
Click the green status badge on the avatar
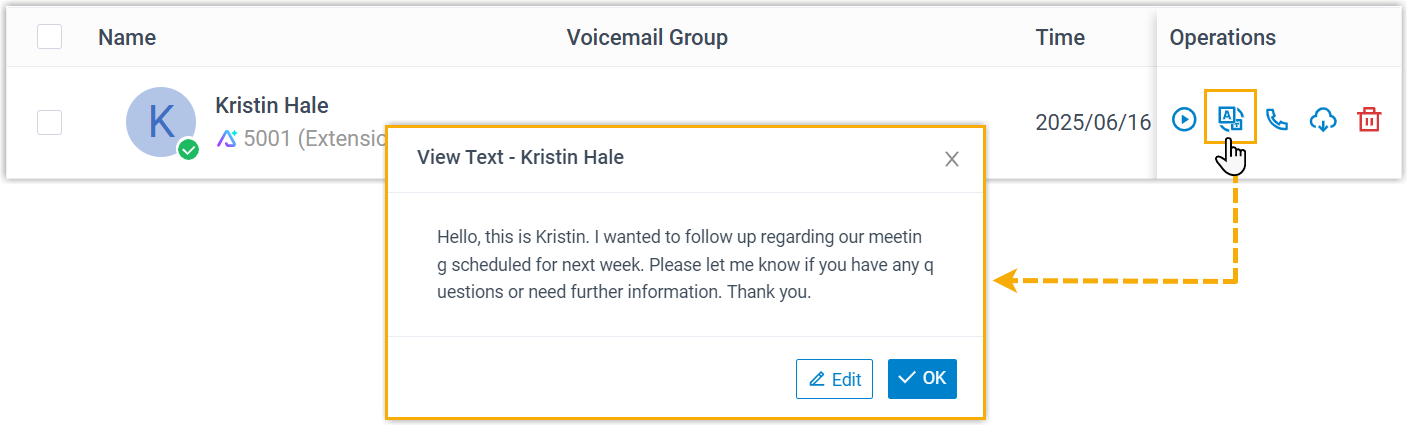188,150
